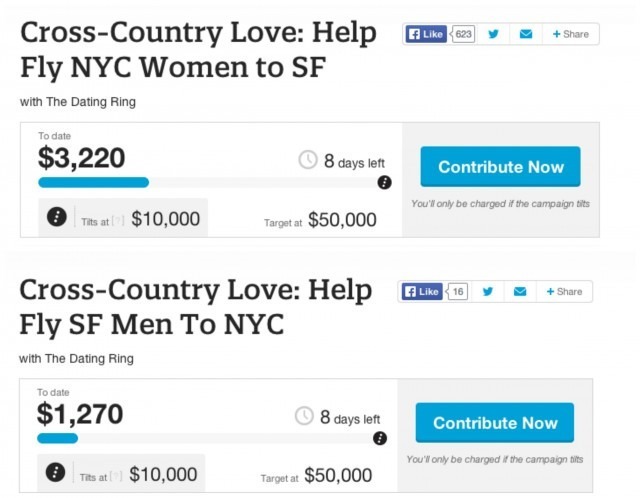The height and width of the screenshot is (498, 640).
Task: Click target marker at end of $1,270 progress bar
Action: point(380,438)
